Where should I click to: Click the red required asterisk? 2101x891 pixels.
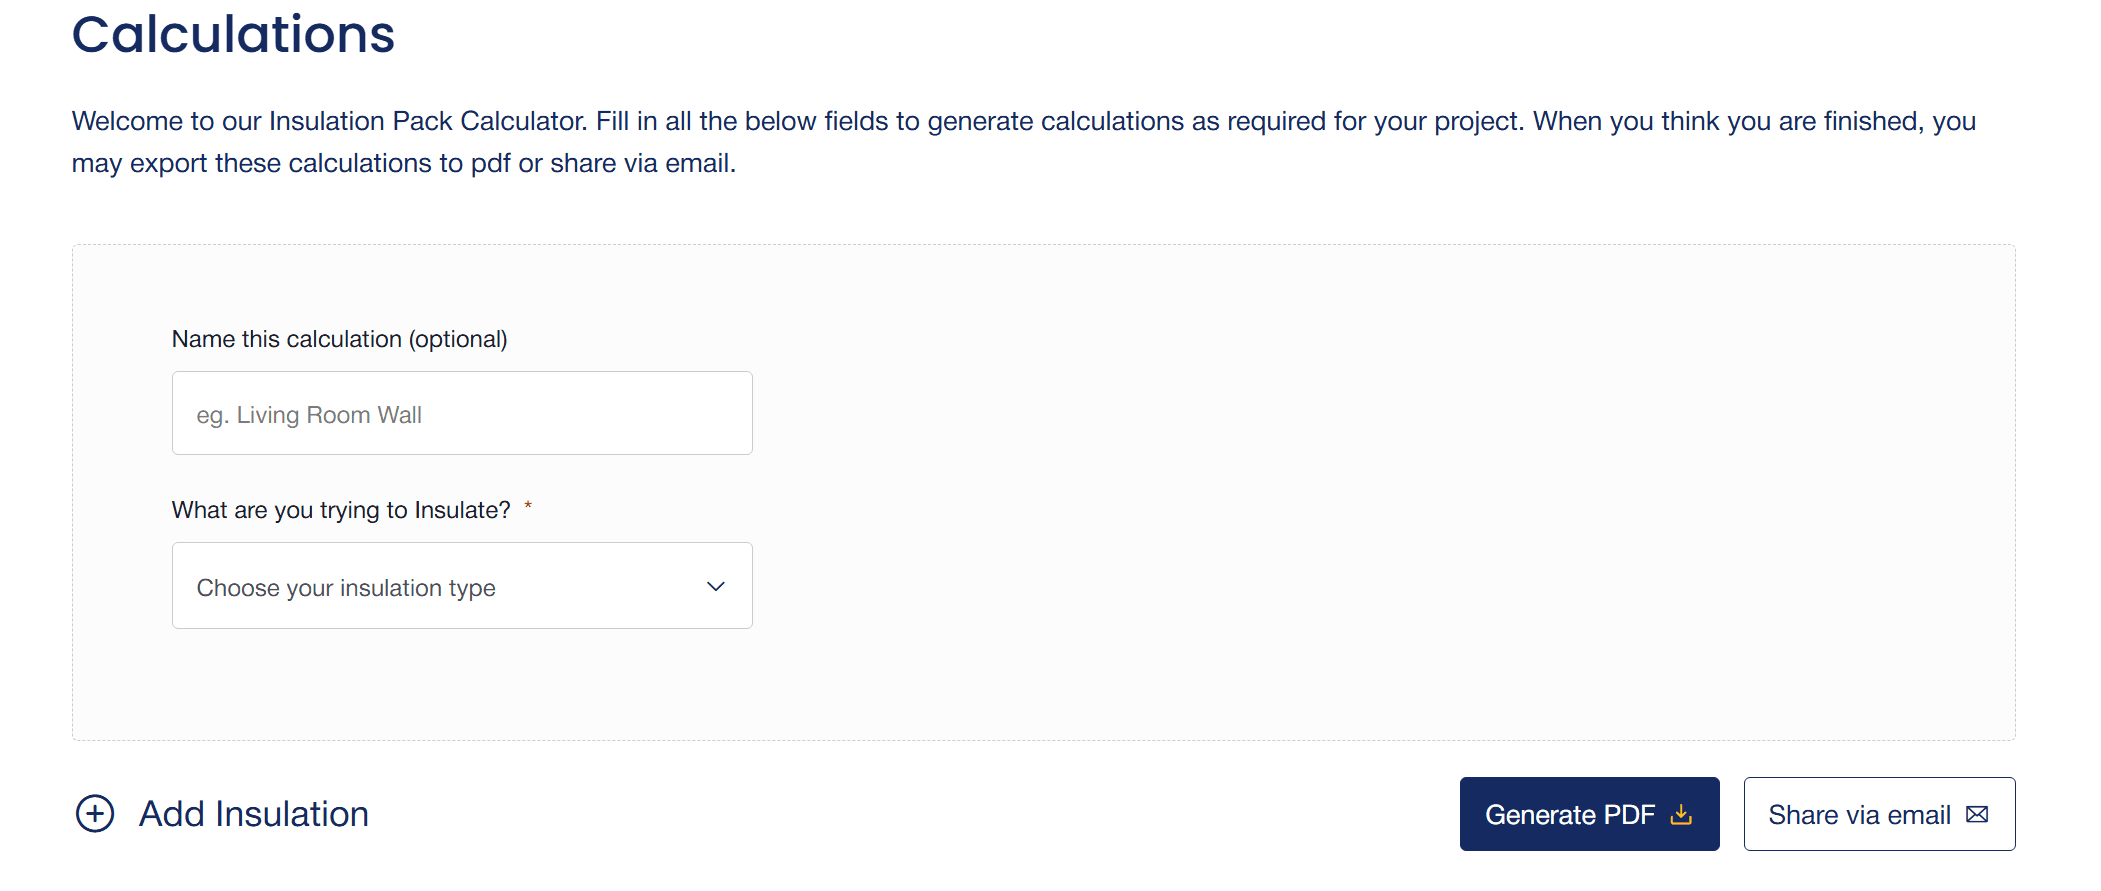pyautogui.click(x=528, y=506)
